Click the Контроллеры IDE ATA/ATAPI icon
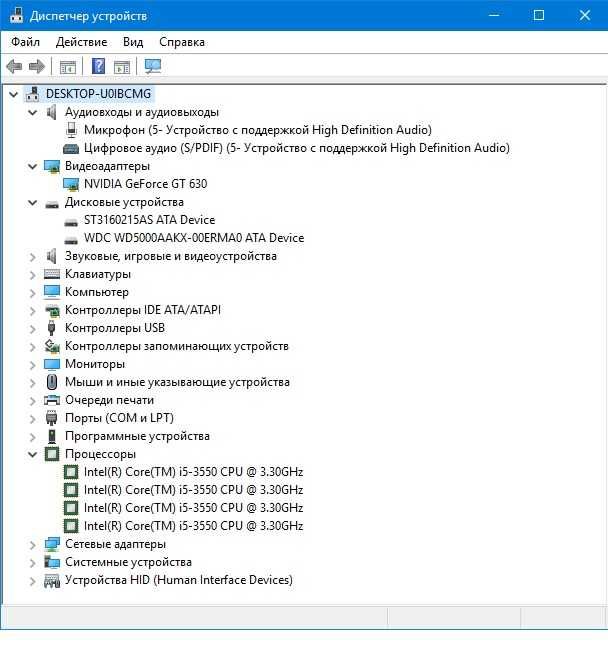Image resolution: width=608 pixels, height=648 pixels. [52, 310]
